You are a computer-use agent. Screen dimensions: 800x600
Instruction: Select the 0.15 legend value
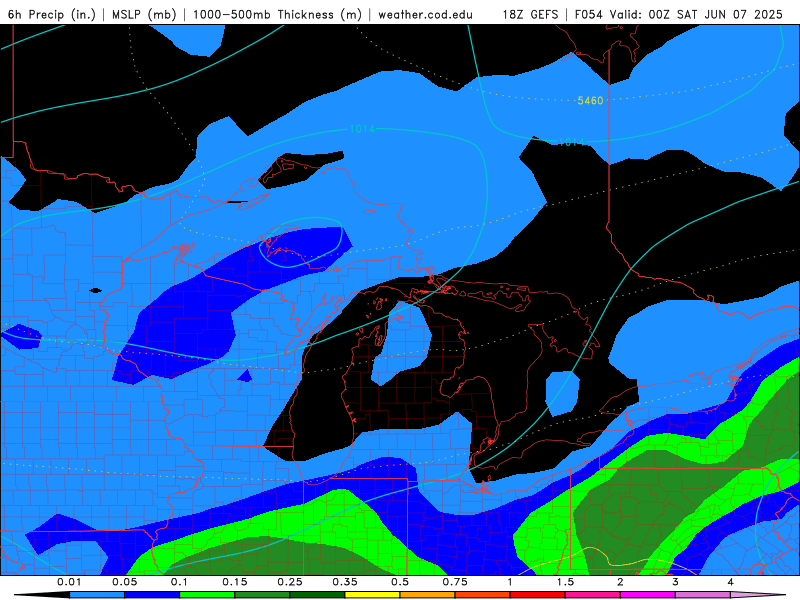(235, 582)
